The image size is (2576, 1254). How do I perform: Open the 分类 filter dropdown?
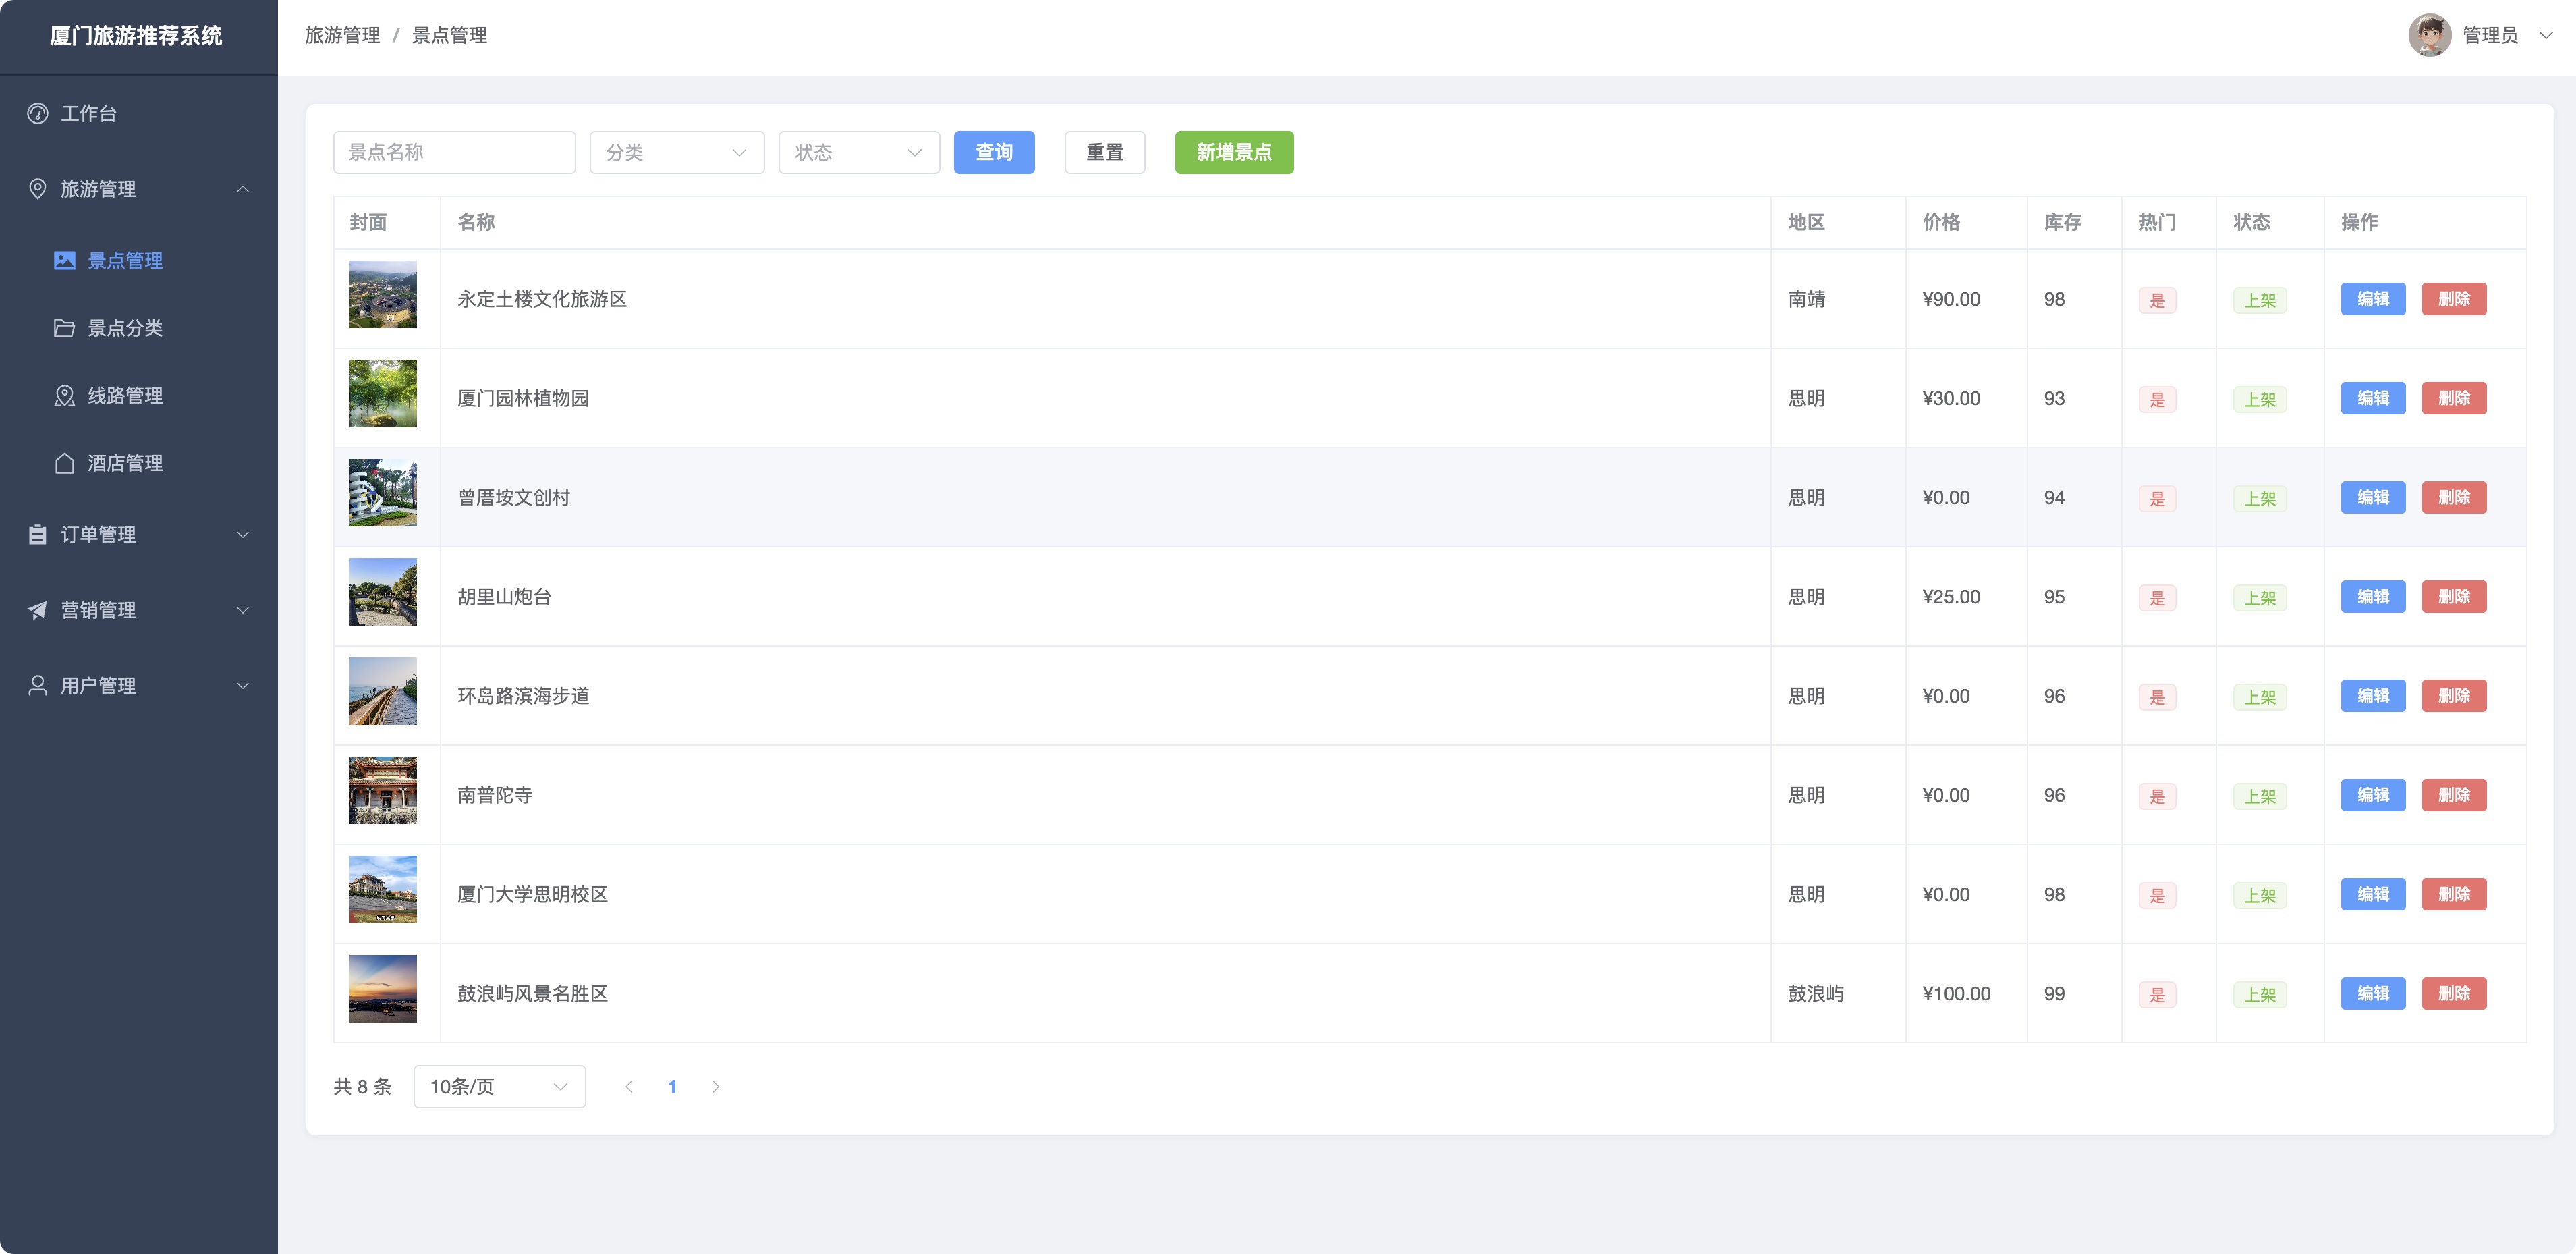pyautogui.click(x=677, y=153)
